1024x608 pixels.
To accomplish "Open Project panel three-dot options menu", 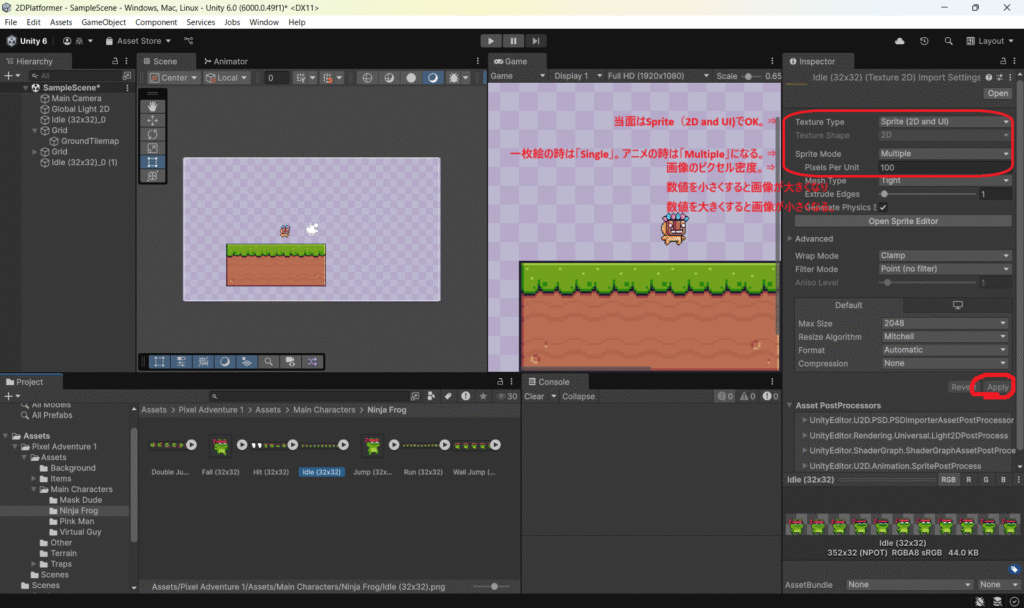I will click(x=511, y=381).
